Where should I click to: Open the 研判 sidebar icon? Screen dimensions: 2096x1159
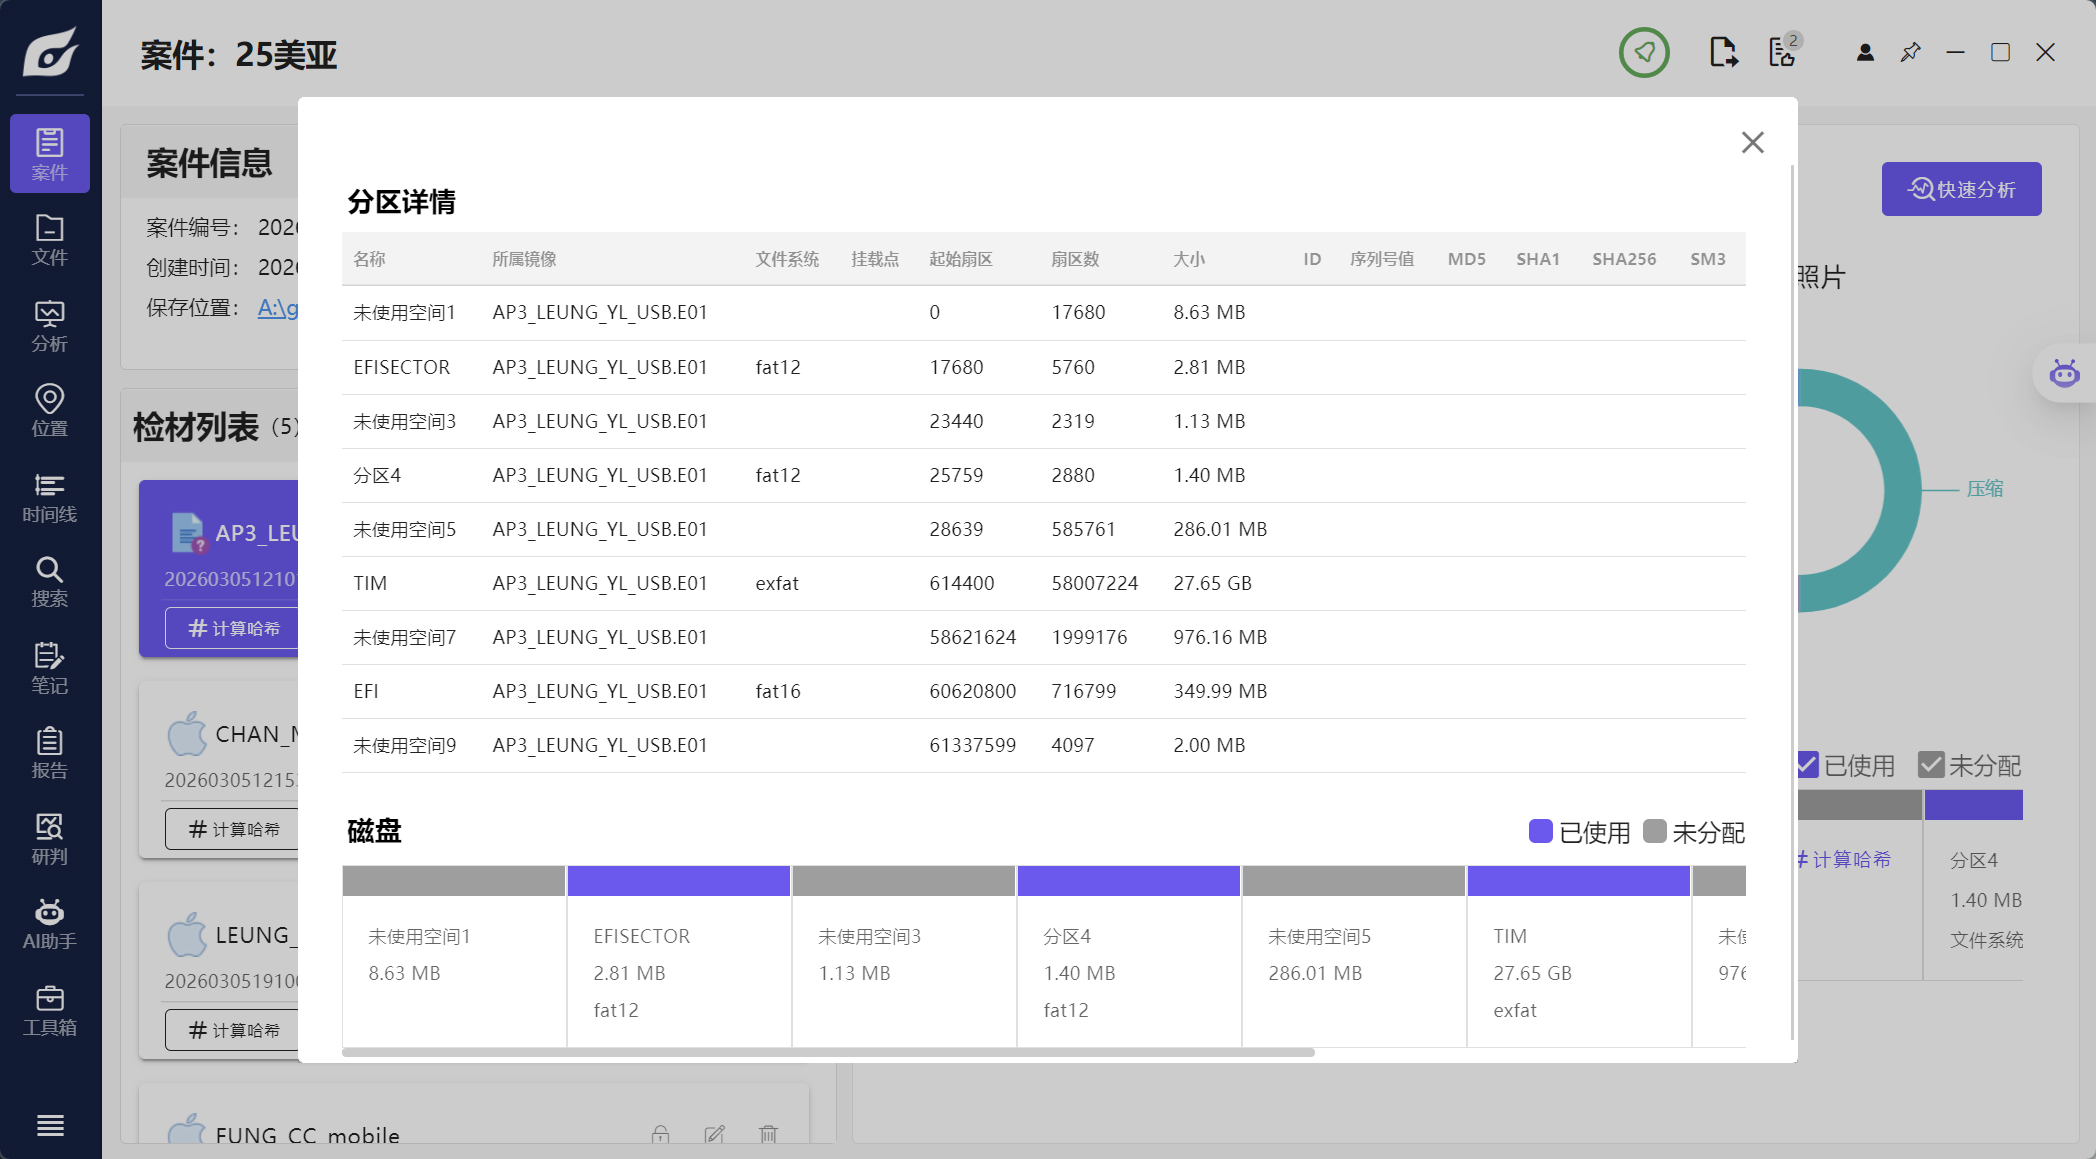coord(49,839)
